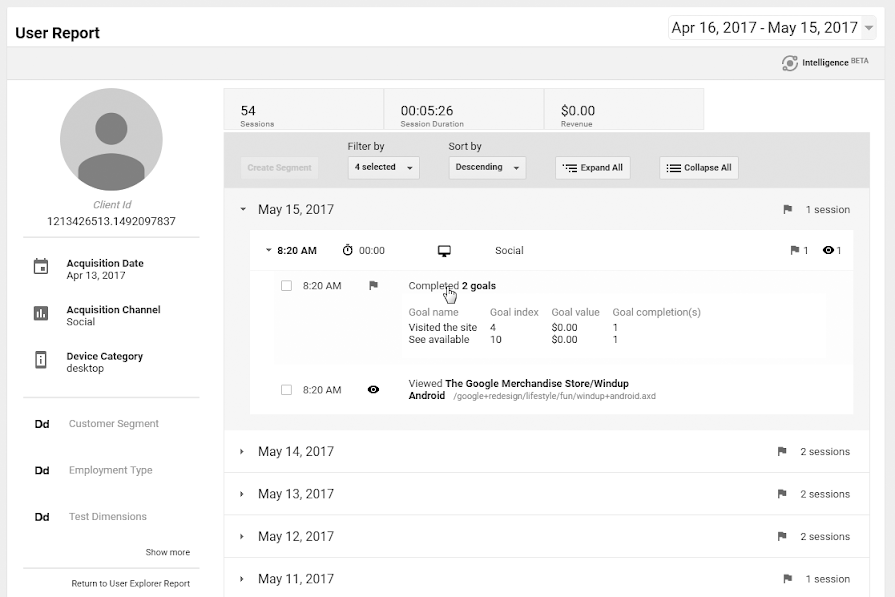Open the Intelligence BETA icon
Viewport: 895px width, 597px height.
pos(789,63)
